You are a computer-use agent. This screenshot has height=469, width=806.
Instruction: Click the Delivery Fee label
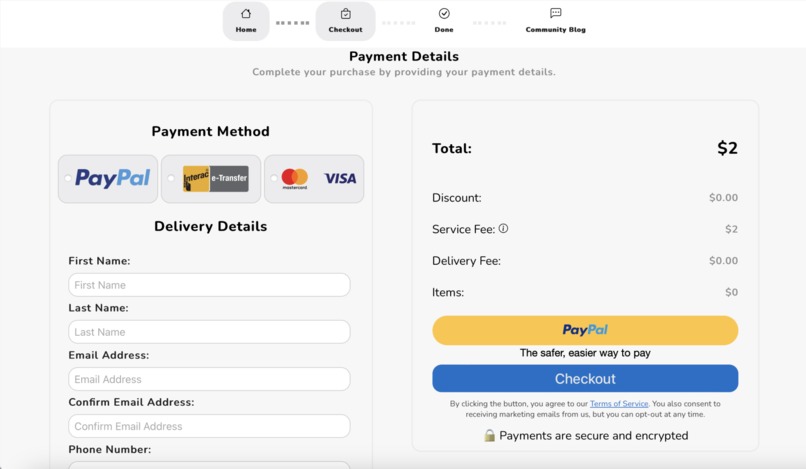[466, 261]
